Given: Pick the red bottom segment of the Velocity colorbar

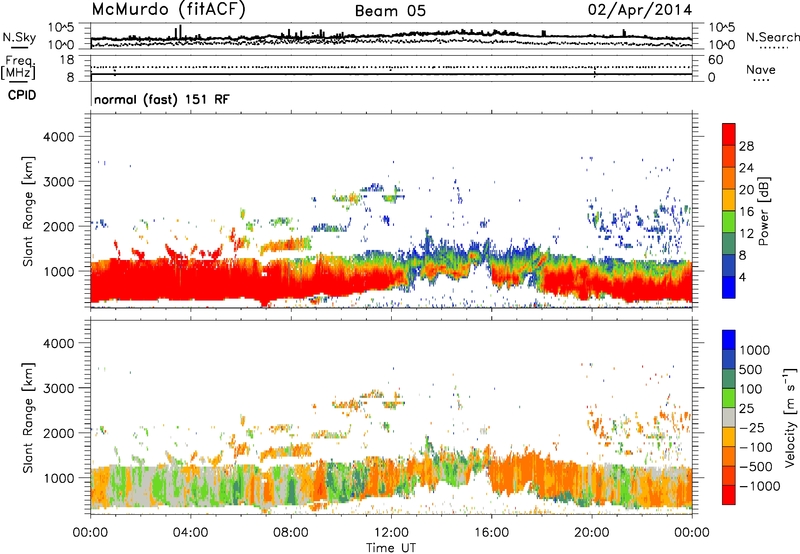Looking at the screenshot, I should [729, 495].
